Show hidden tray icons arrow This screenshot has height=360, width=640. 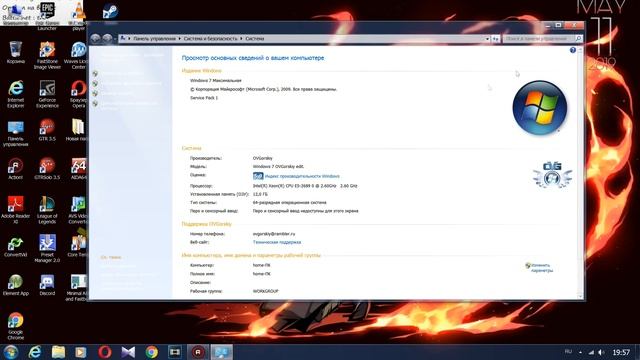(580, 352)
